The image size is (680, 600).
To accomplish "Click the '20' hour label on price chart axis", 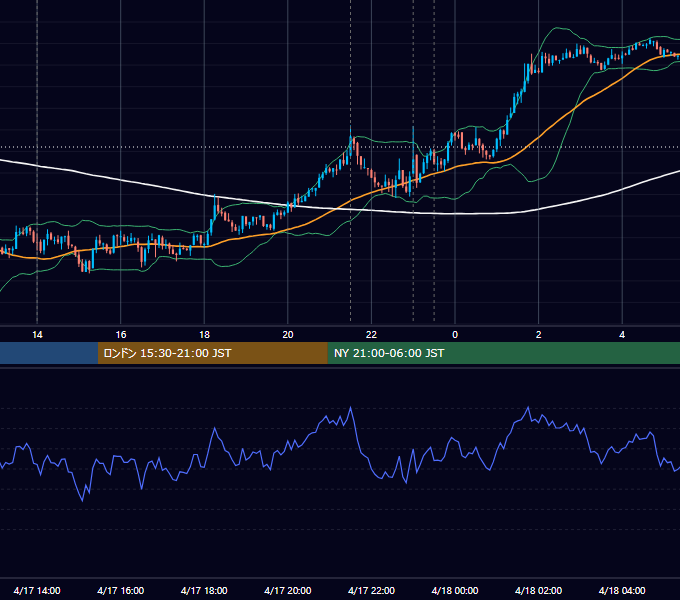I will coord(288,335).
